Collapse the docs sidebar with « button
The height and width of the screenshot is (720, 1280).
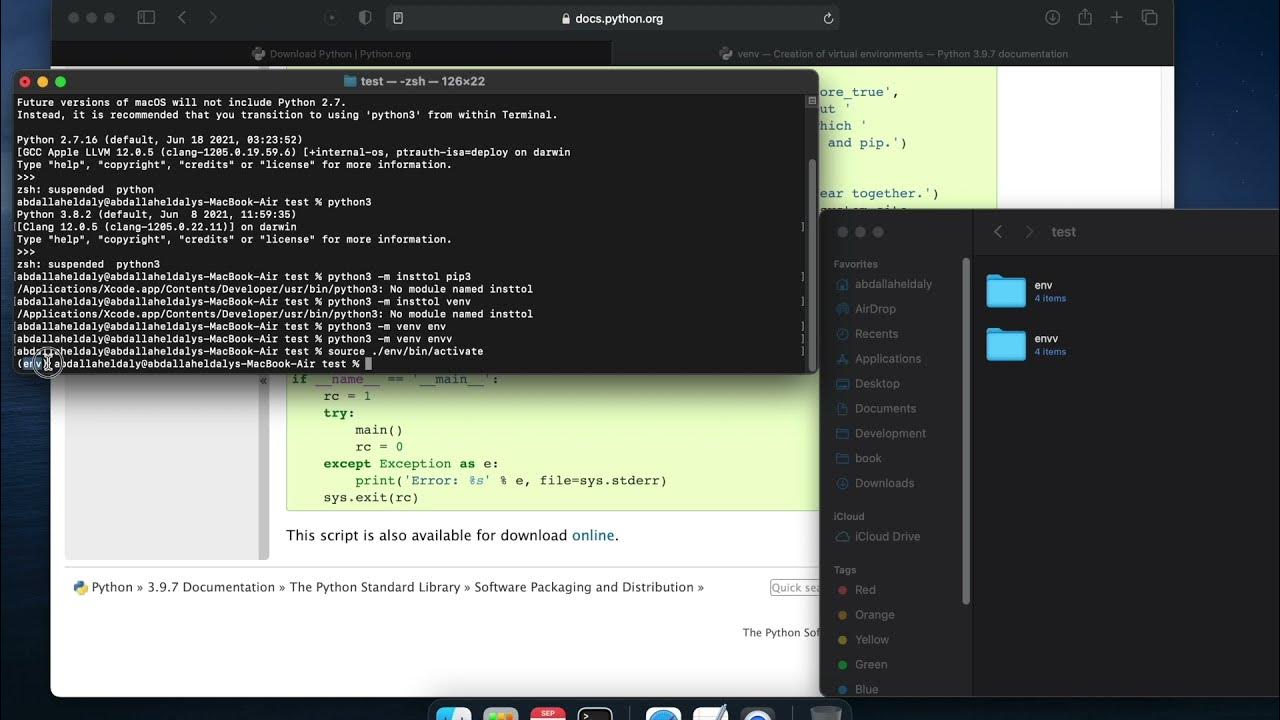tap(264, 380)
